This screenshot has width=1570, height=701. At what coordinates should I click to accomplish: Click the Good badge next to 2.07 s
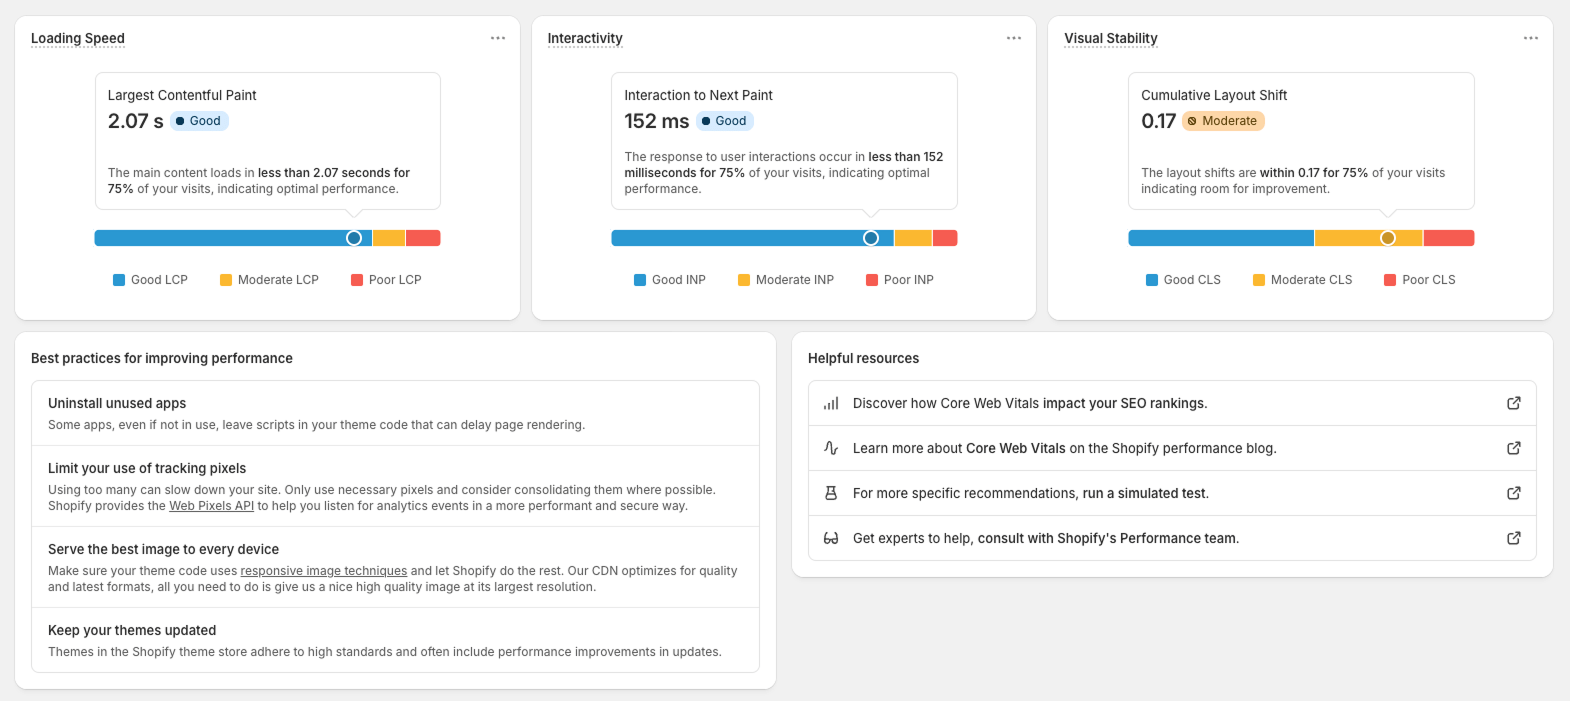point(199,121)
